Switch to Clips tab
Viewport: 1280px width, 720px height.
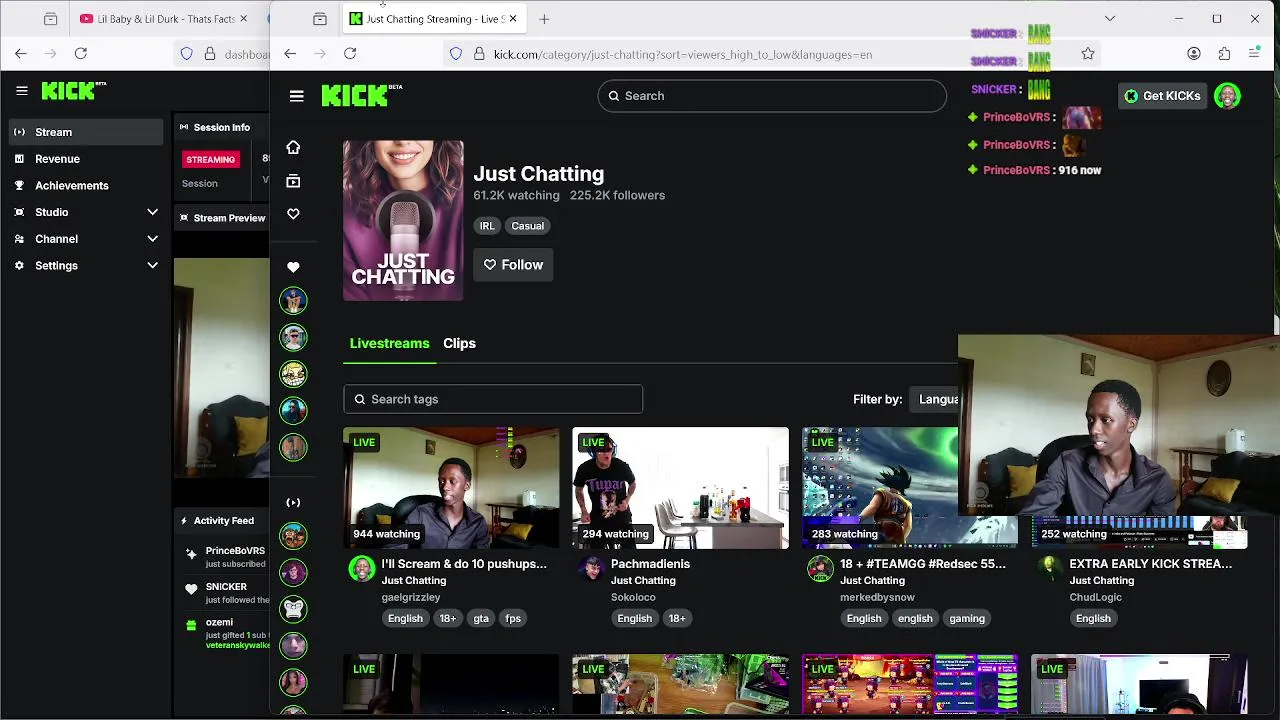tap(459, 343)
